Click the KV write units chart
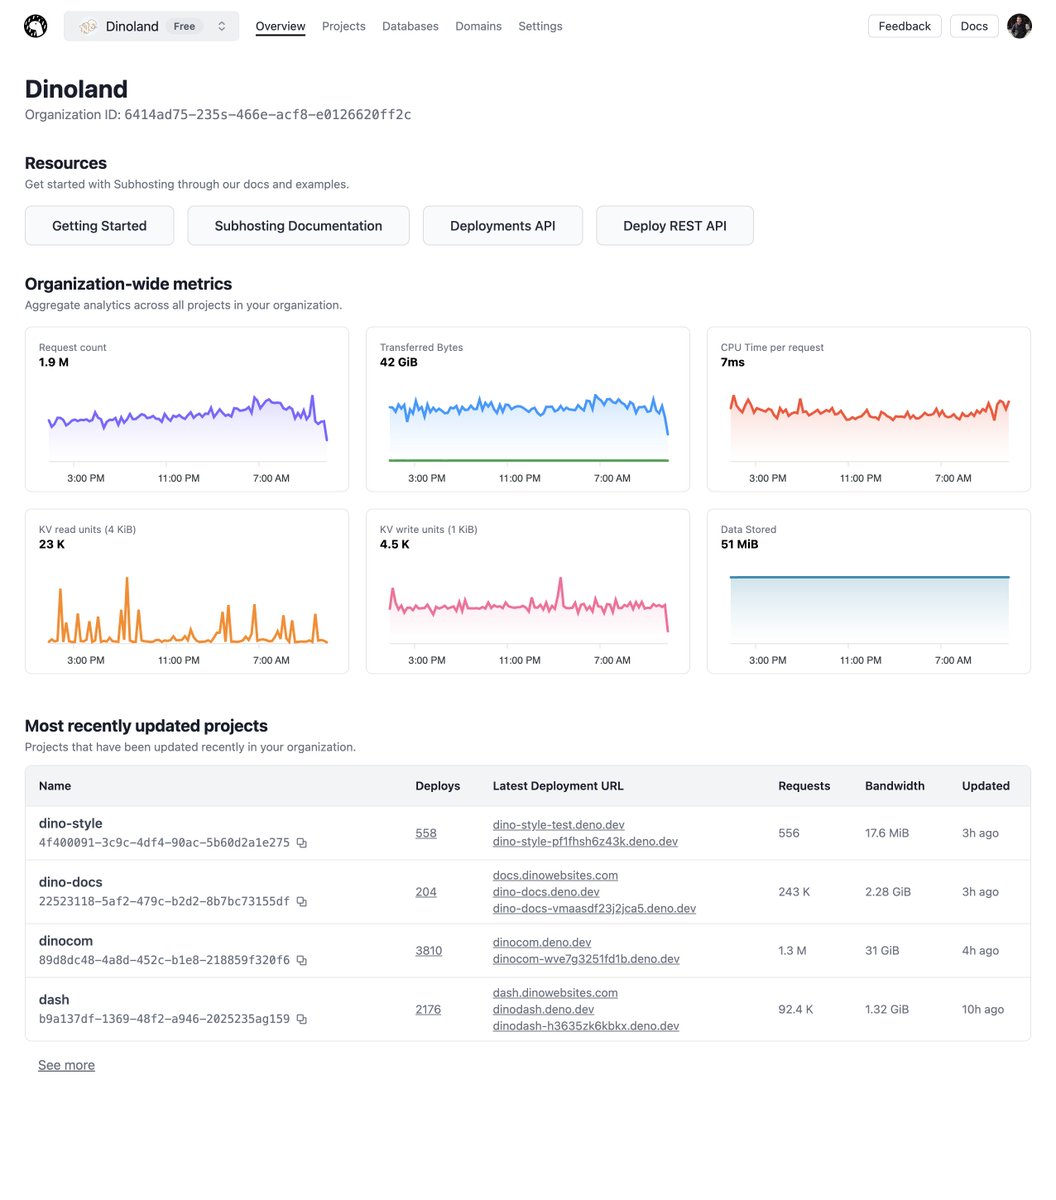 tap(528, 591)
